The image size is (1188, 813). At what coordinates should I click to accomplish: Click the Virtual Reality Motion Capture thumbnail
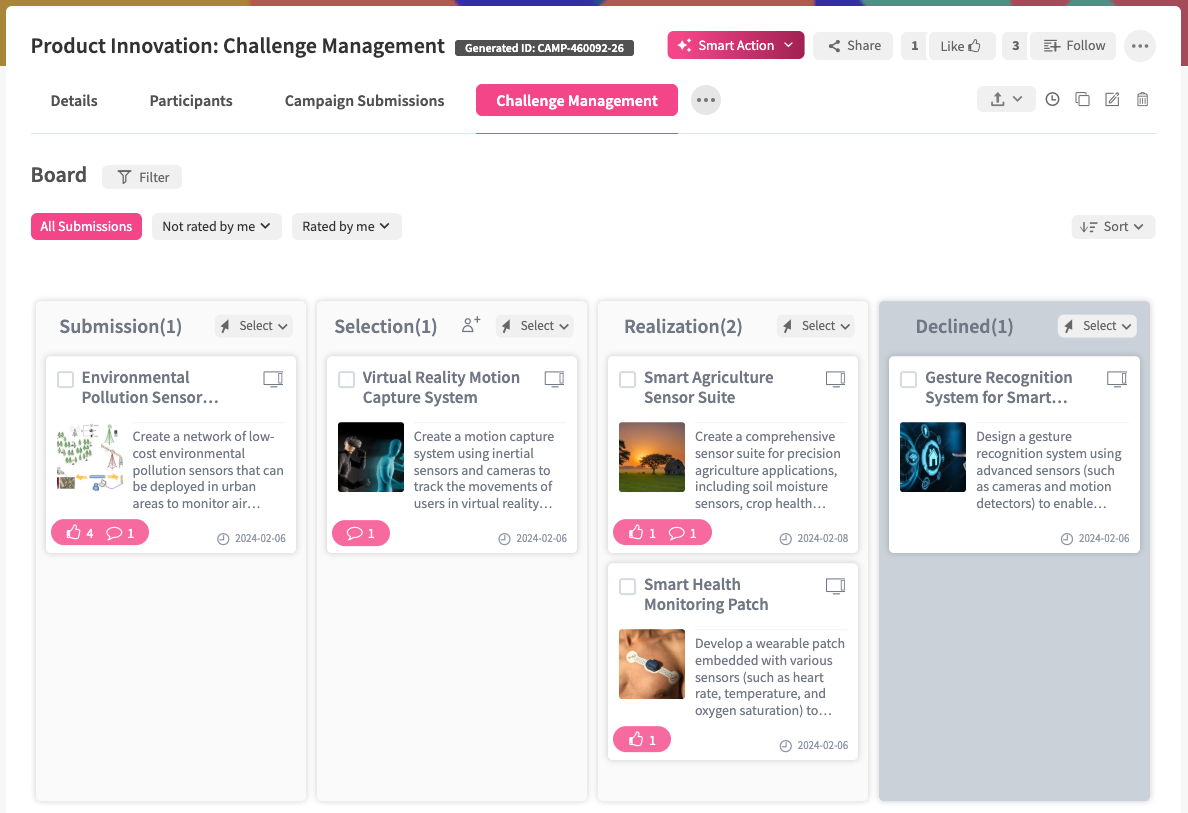pyautogui.click(x=371, y=457)
